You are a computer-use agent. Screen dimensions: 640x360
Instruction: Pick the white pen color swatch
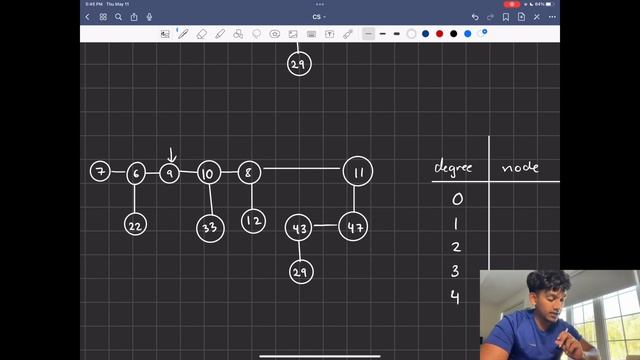(x=411, y=34)
